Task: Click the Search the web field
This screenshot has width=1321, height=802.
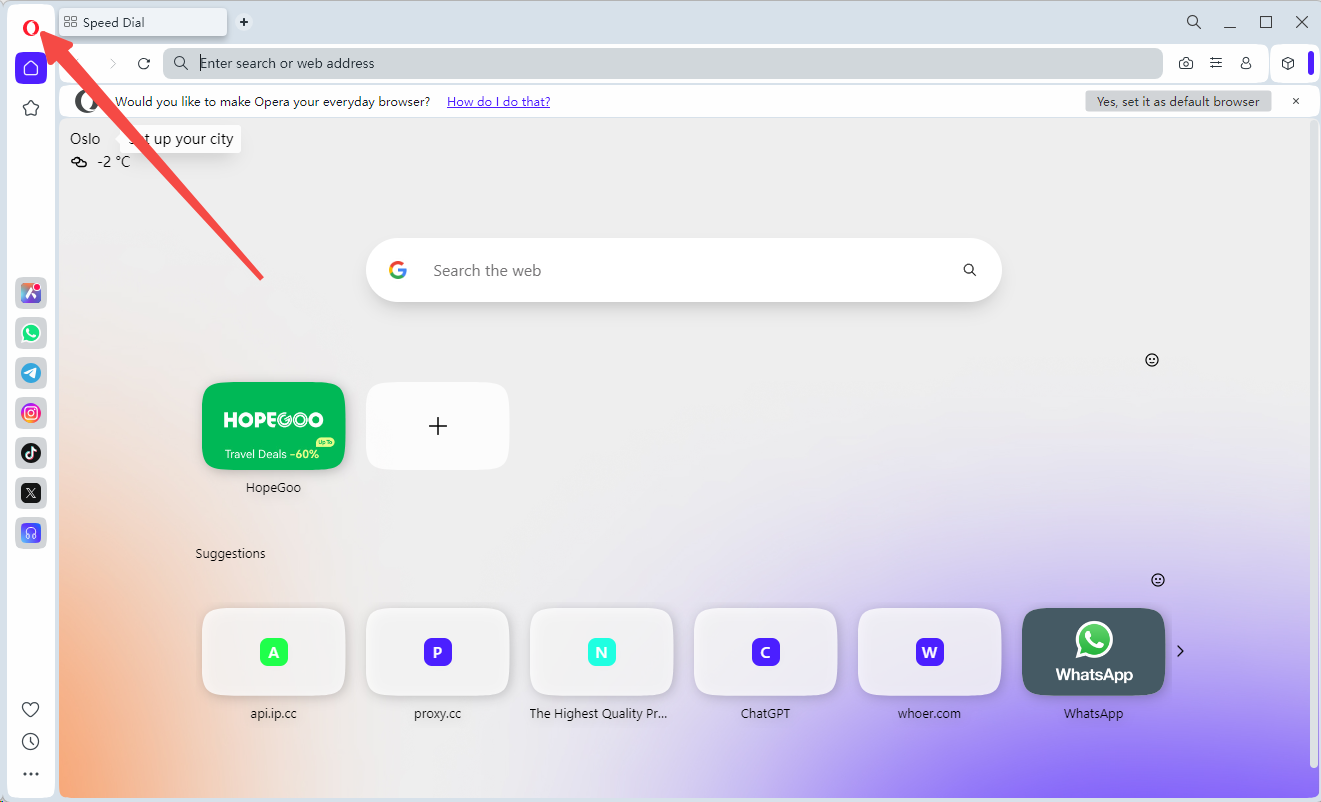Action: point(684,270)
